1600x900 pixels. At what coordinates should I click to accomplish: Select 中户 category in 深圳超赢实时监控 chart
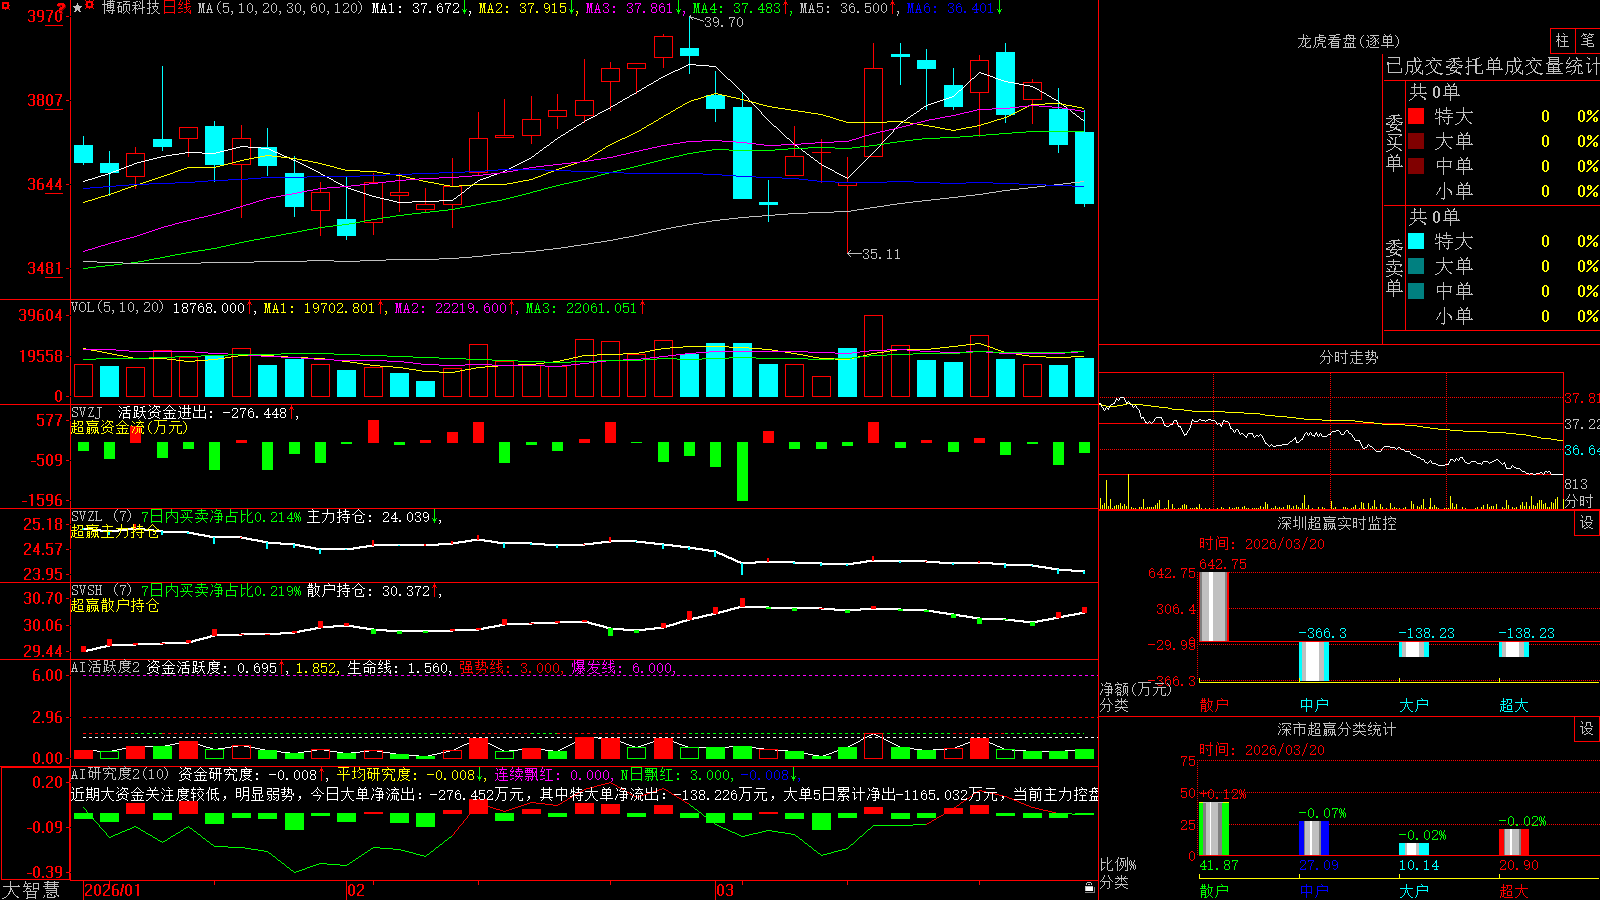(1314, 705)
